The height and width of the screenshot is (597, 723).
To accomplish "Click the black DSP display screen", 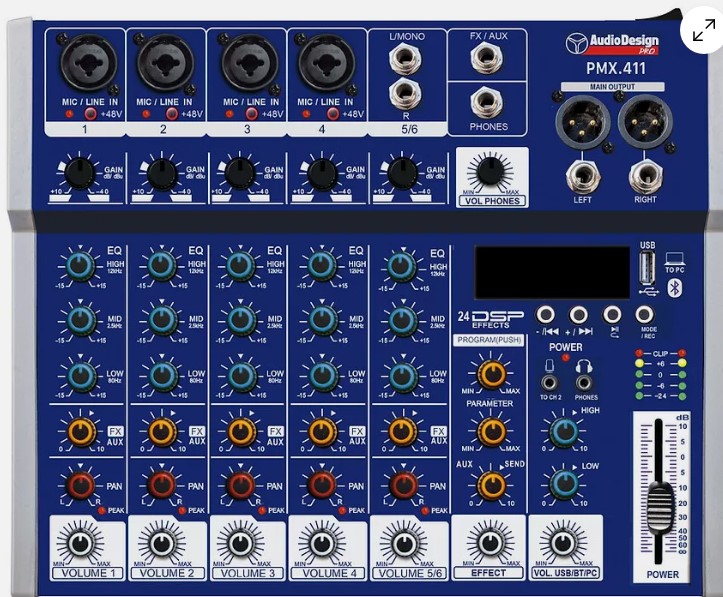I will [552, 272].
